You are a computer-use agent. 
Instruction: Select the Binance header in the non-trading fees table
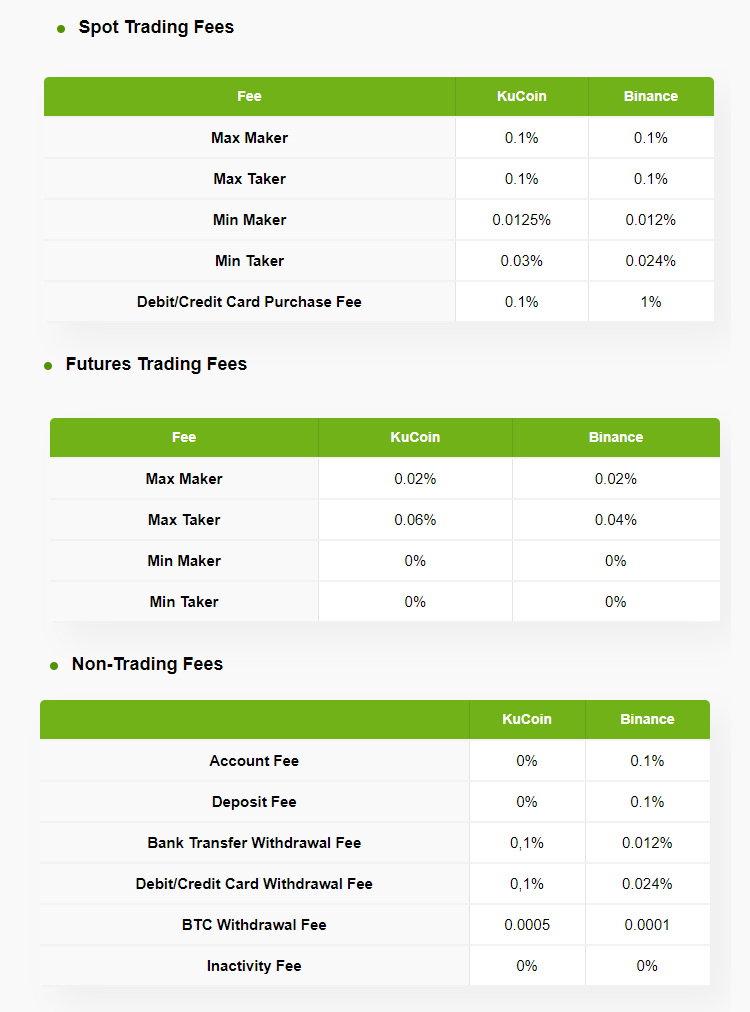(647, 720)
